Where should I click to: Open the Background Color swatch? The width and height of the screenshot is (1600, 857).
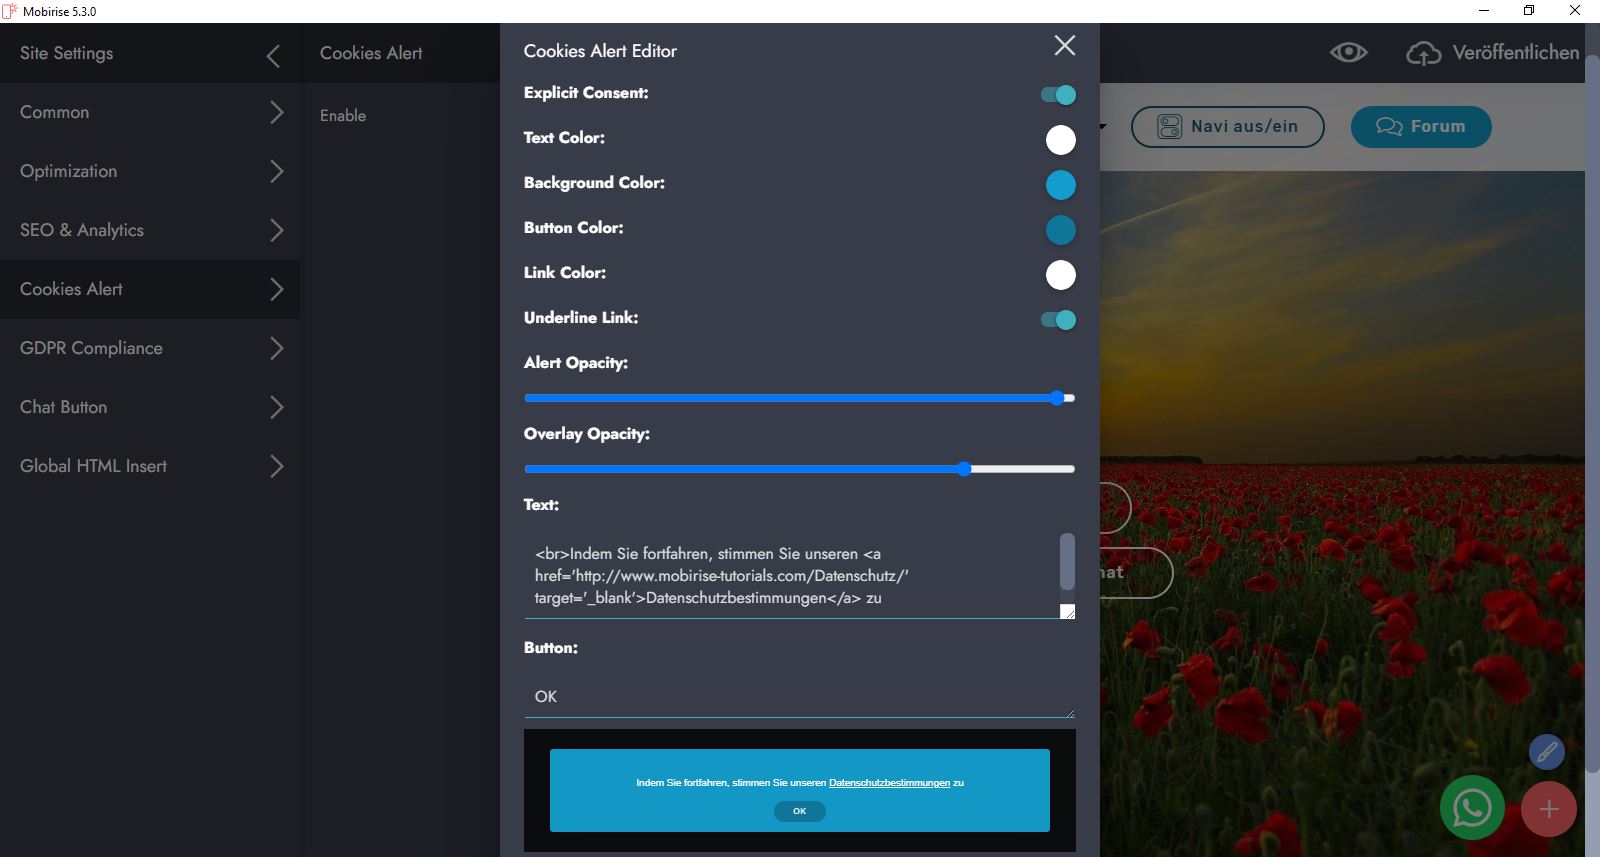(1060, 185)
